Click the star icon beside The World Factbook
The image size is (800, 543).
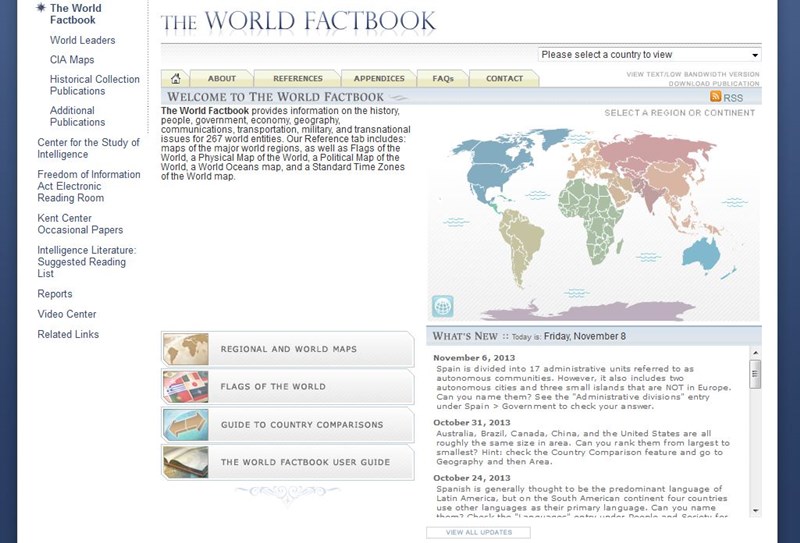(x=41, y=7)
